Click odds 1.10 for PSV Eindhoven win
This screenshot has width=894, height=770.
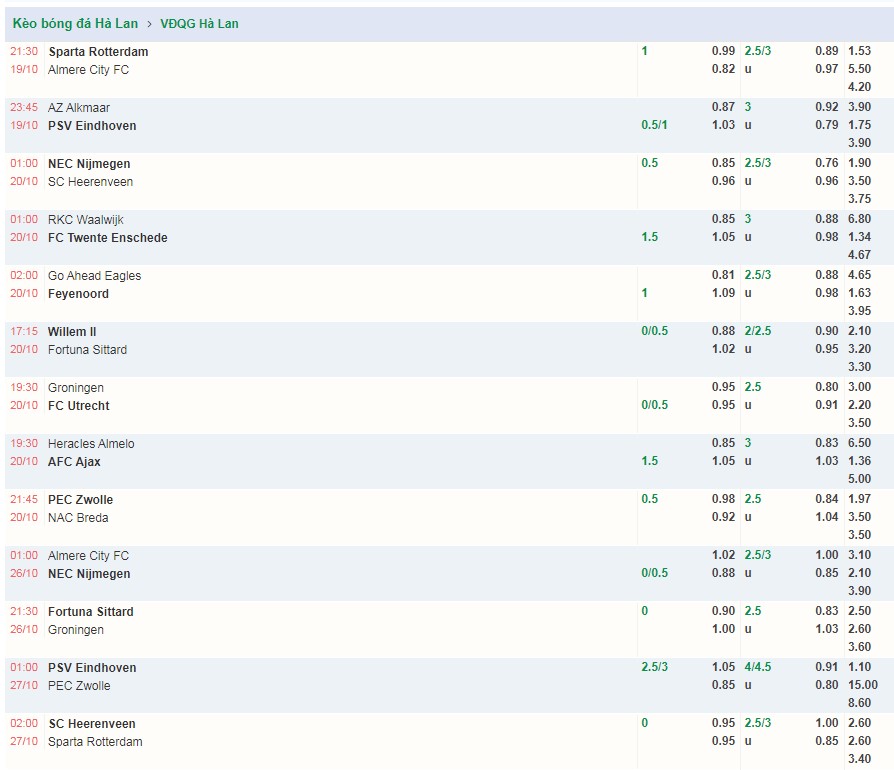[x=859, y=666]
